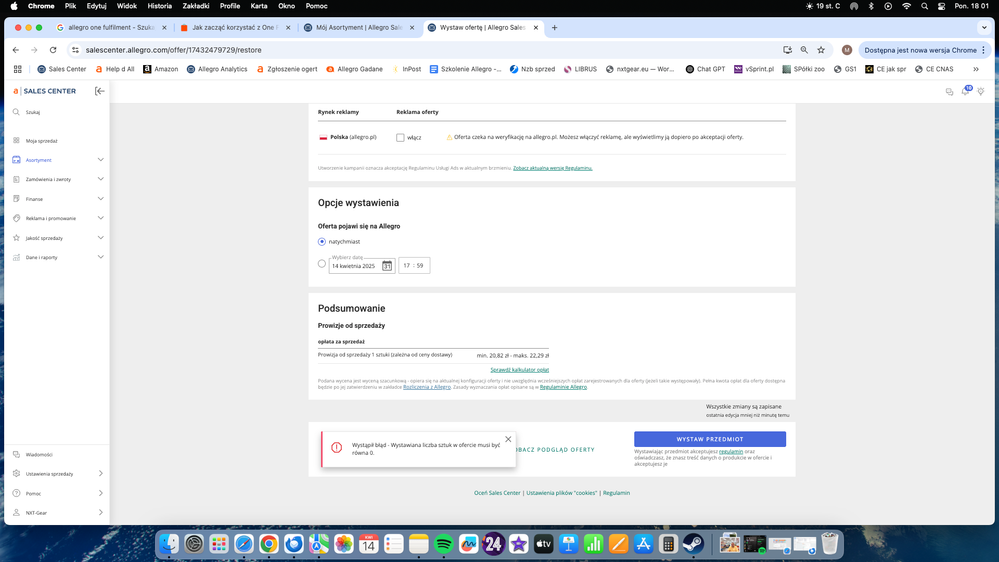The width and height of the screenshot is (999, 562).
Task: Open Calculator in the Dock
Action: point(668,544)
